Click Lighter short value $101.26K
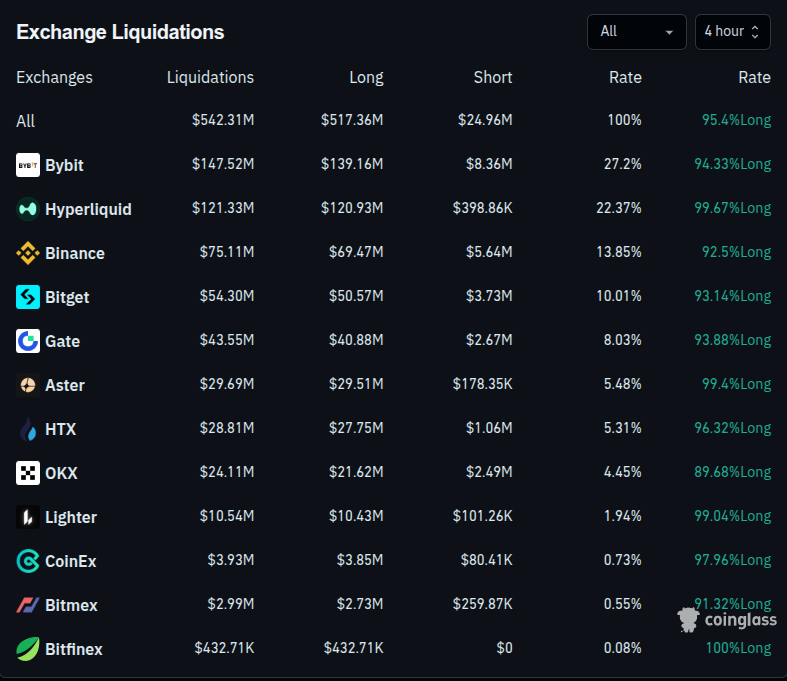Screen dimensions: 787x681 click(482, 516)
